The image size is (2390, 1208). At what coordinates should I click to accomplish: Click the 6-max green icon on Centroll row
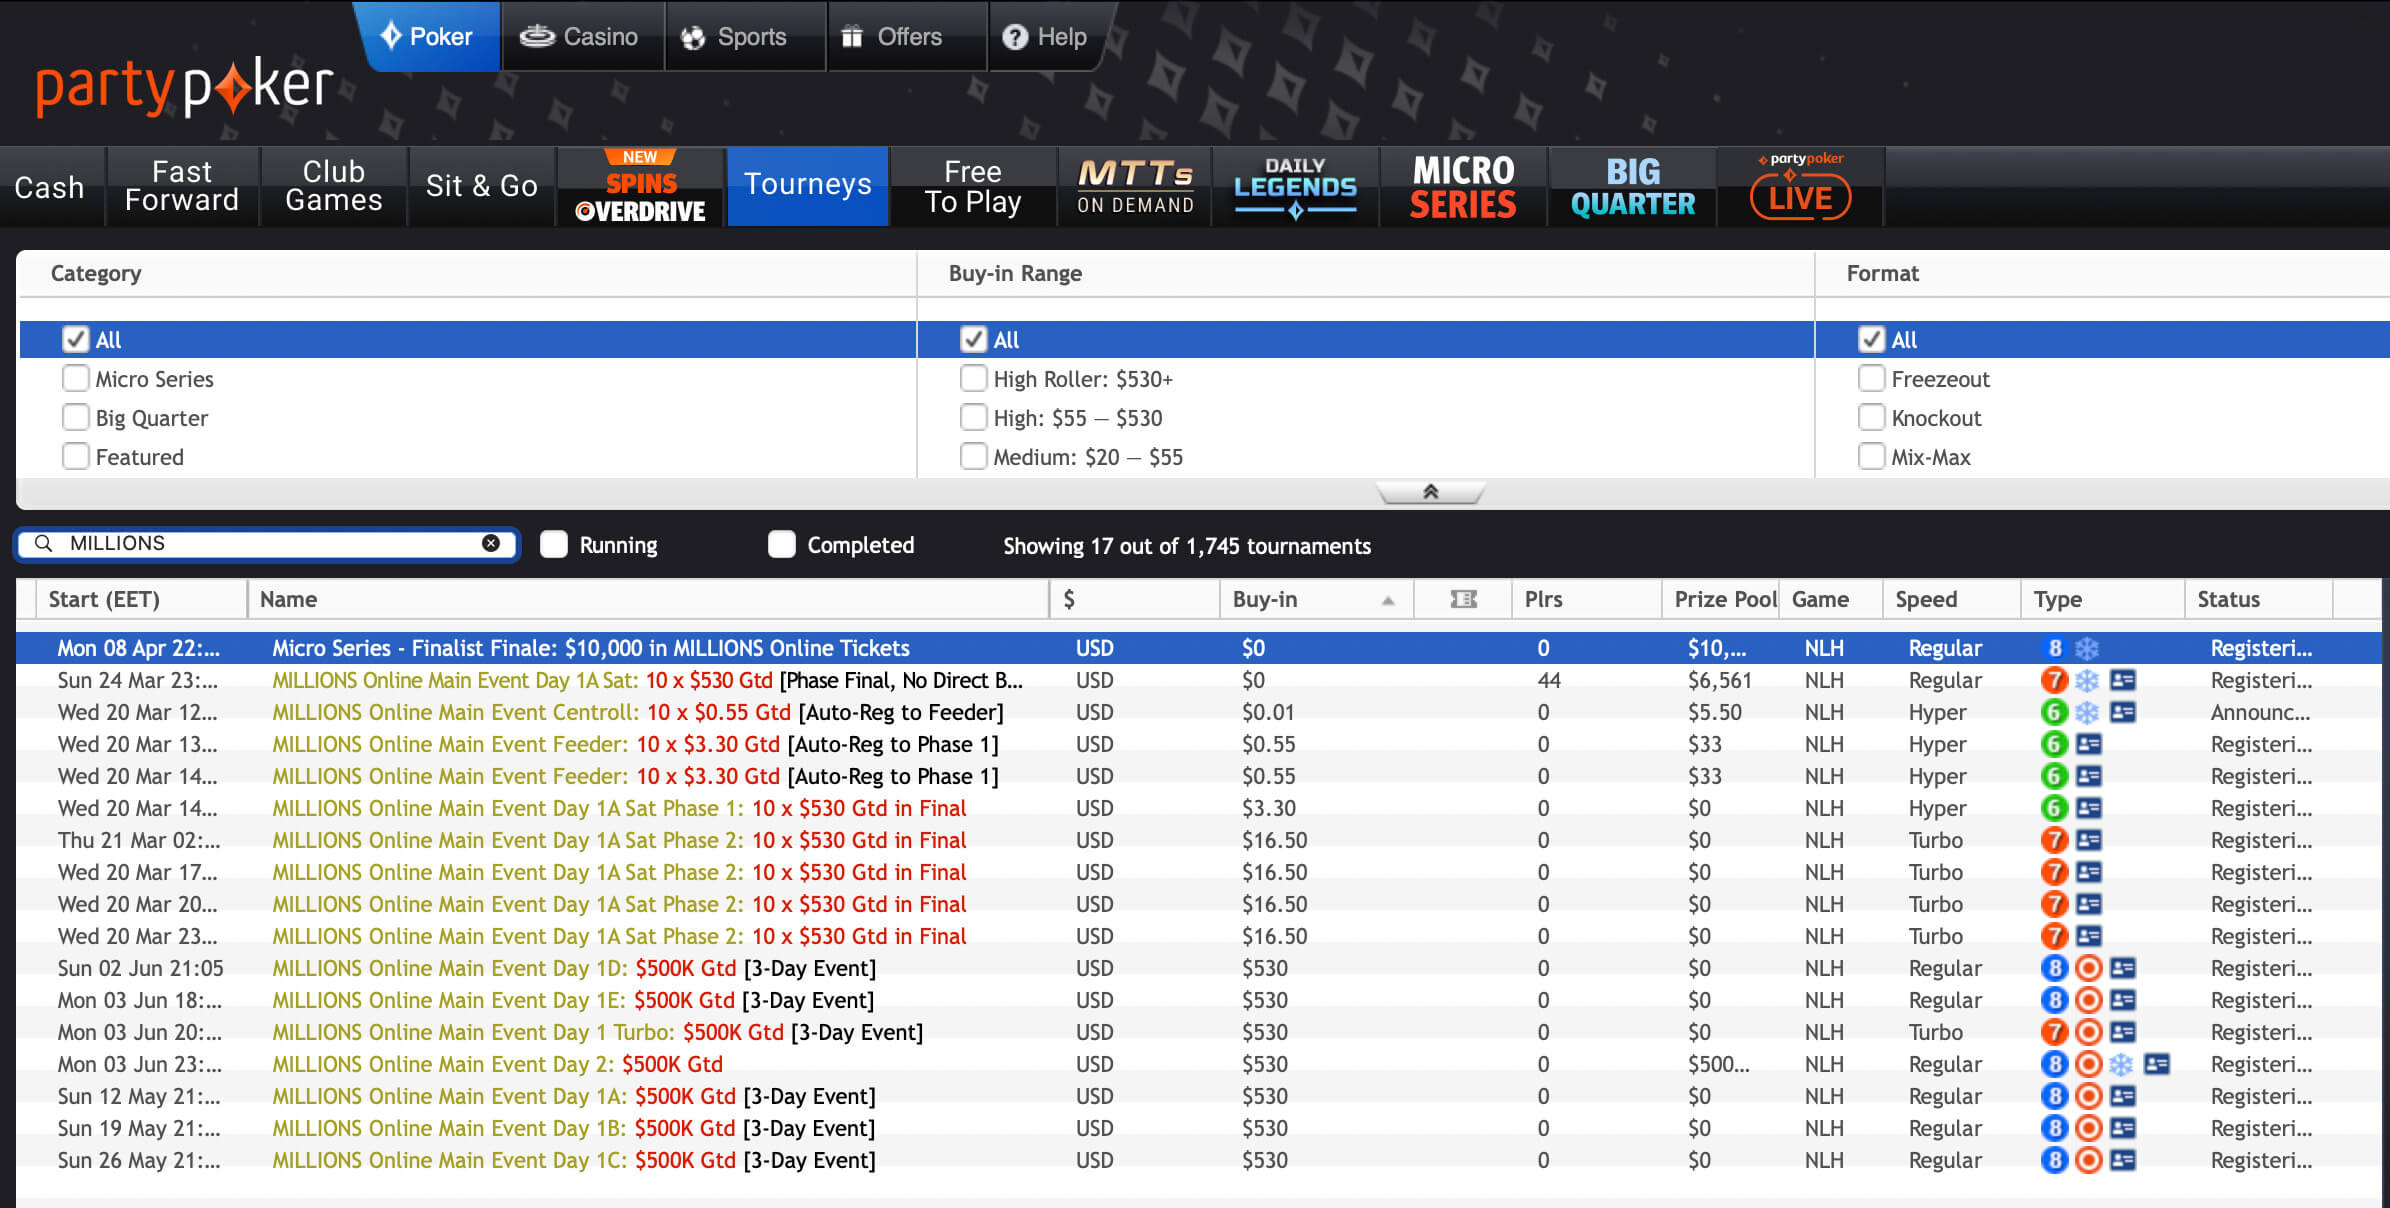coord(2053,712)
